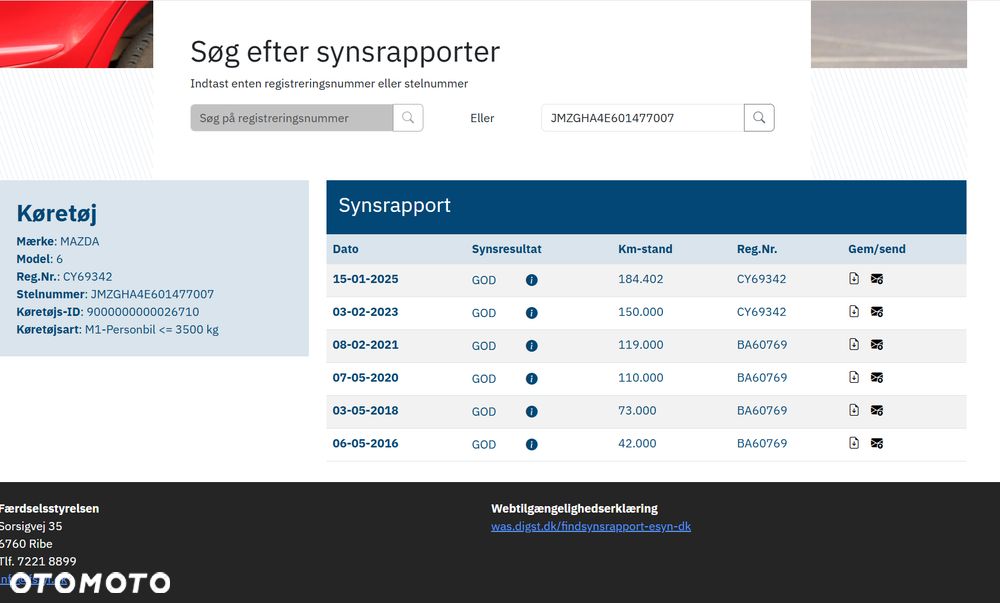This screenshot has width=1000, height=603.
Task: Open the was.digst.dk/findsynsrapport-esyn-dk link
Action: point(591,527)
